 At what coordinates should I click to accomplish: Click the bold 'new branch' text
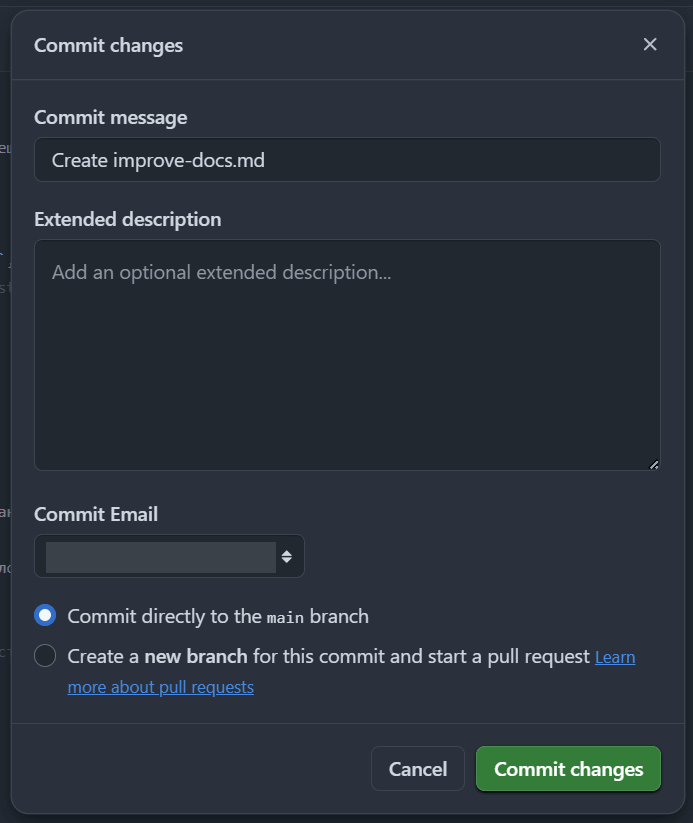pos(196,657)
